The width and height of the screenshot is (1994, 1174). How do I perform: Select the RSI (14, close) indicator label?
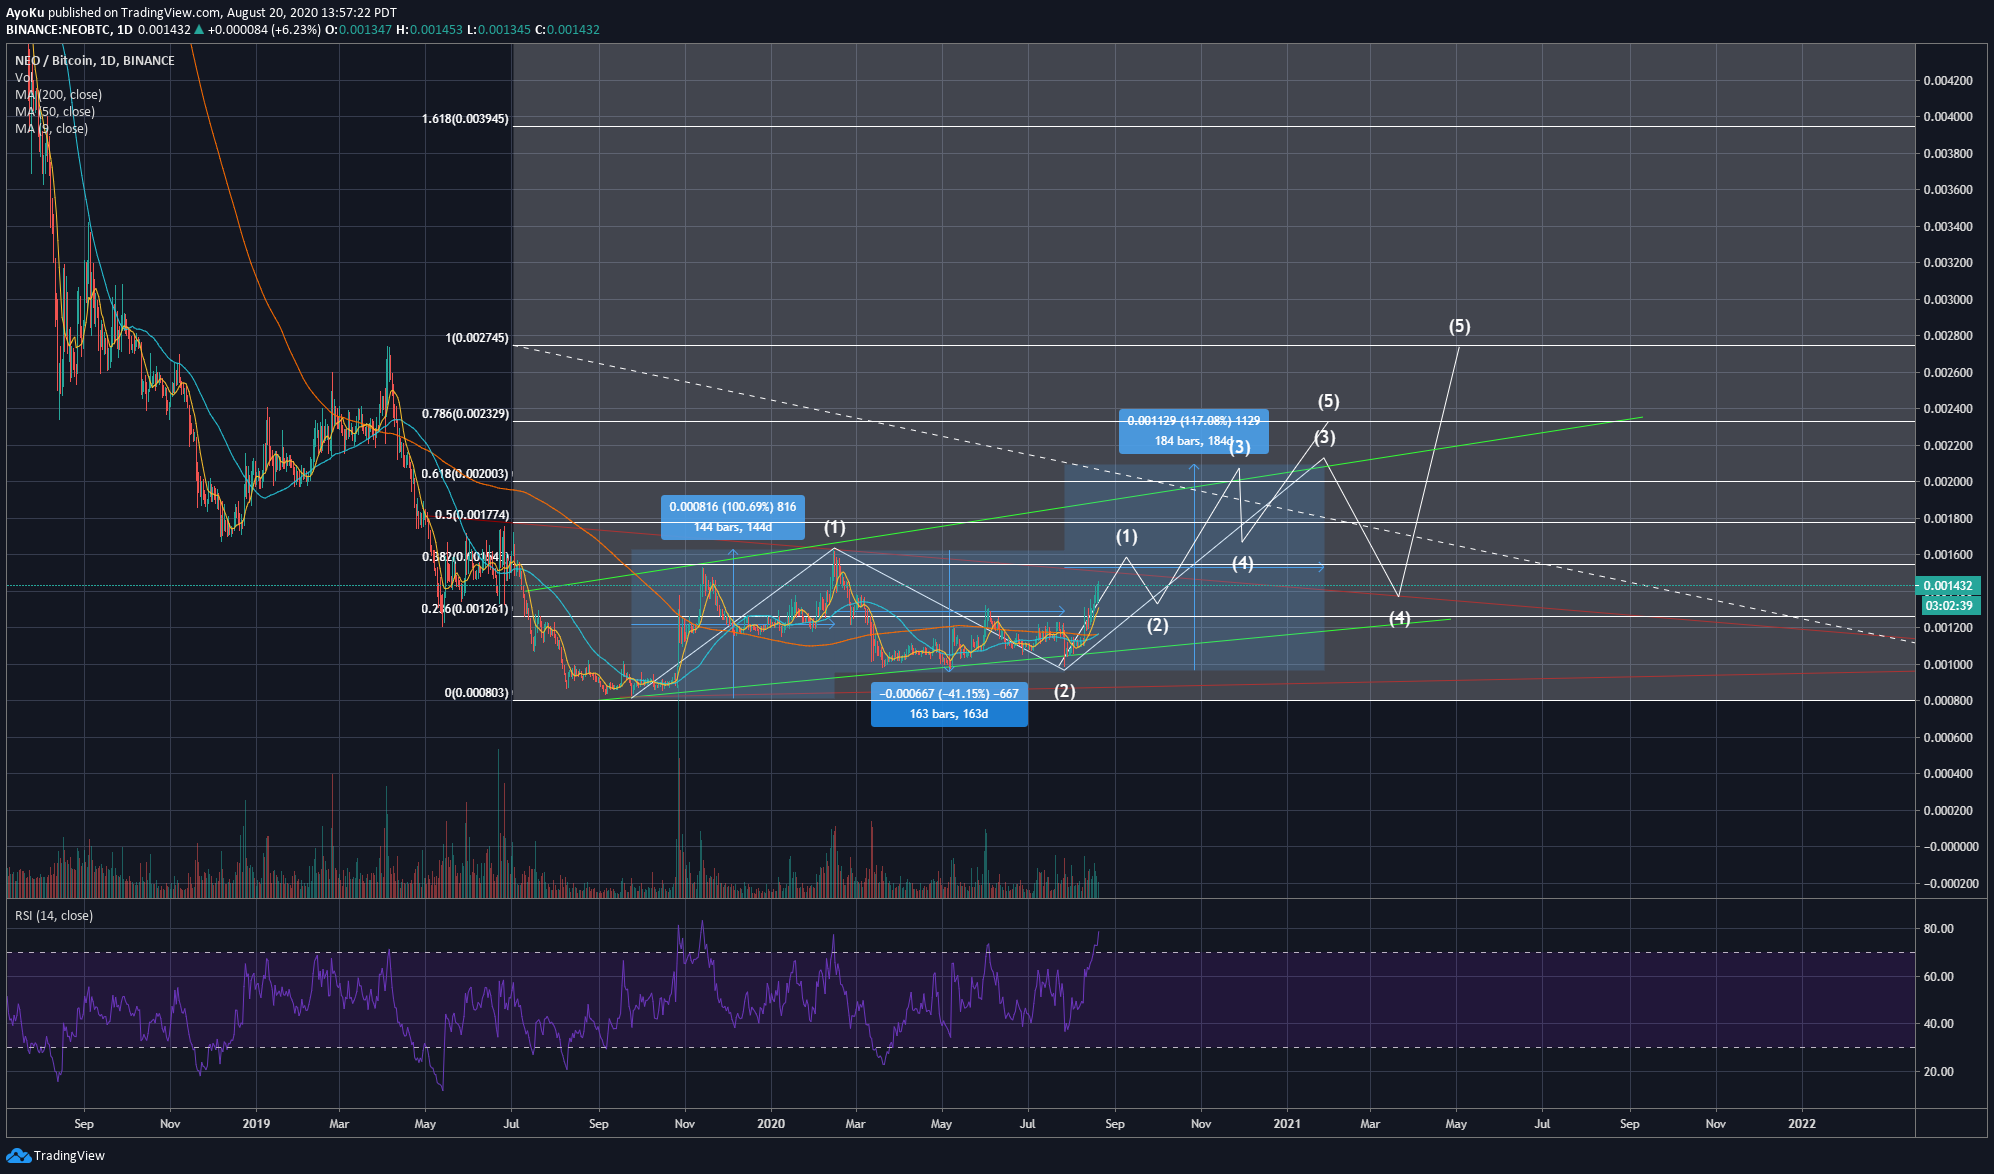pyautogui.click(x=54, y=916)
